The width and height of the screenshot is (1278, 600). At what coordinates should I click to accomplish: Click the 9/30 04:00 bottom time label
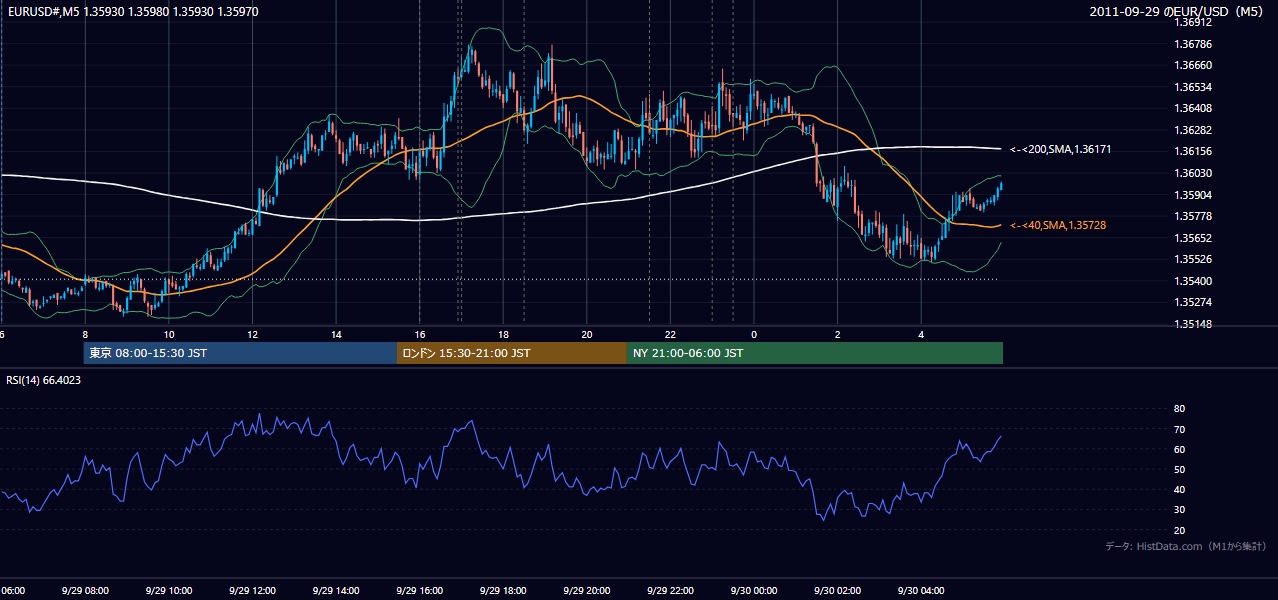(920, 591)
